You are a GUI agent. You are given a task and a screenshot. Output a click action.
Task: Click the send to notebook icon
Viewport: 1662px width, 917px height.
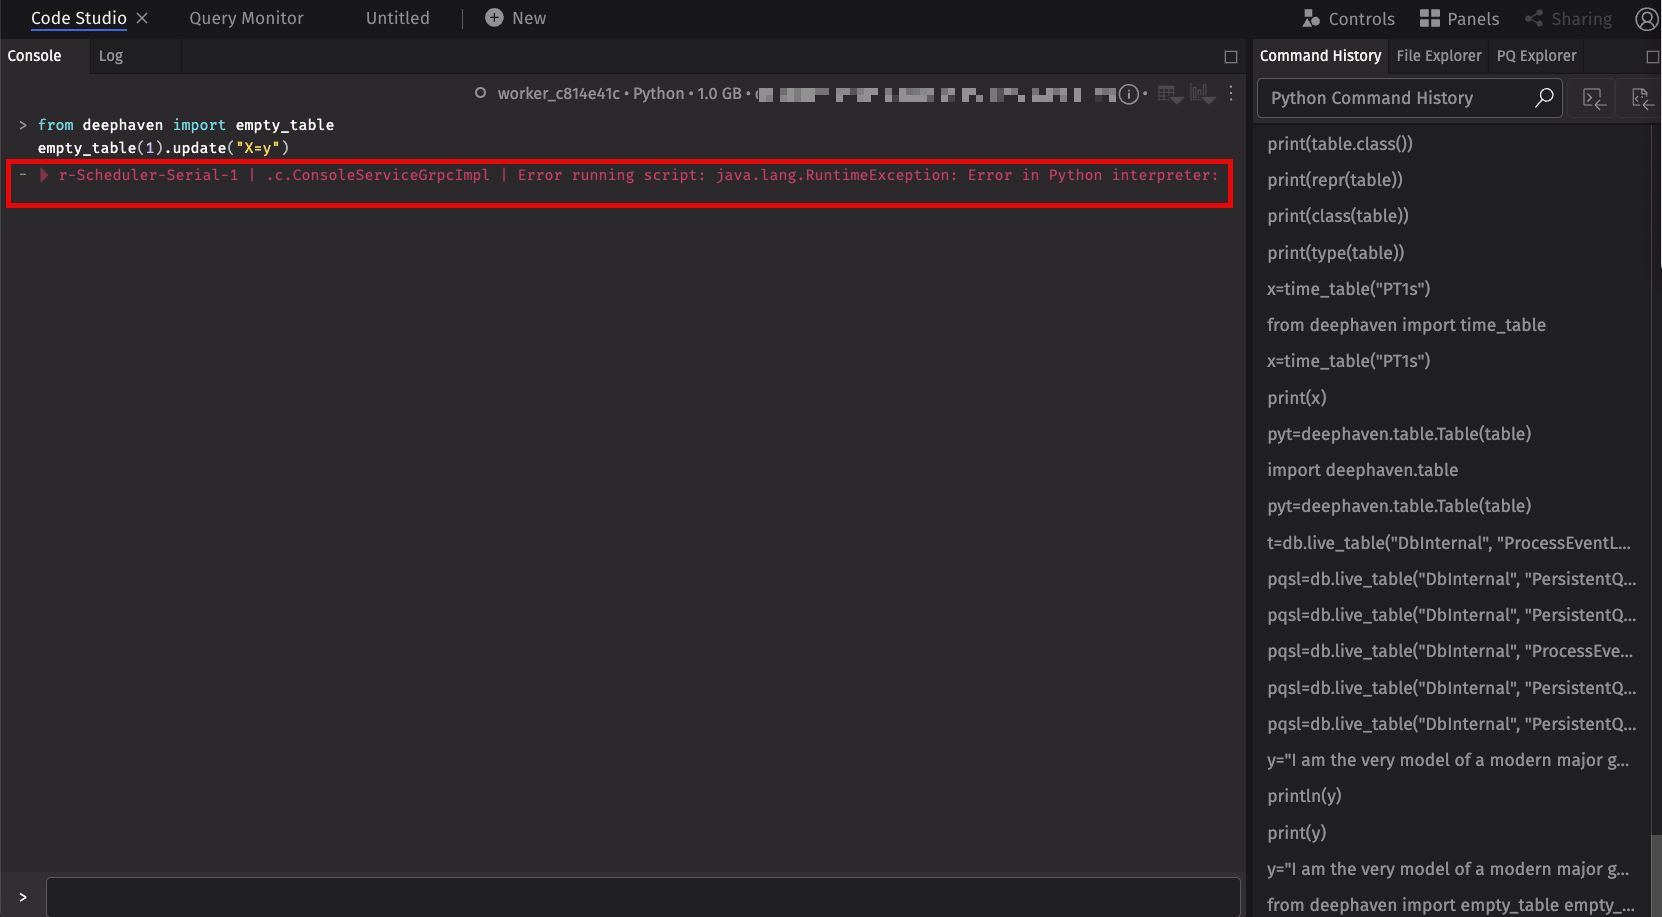coord(1641,98)
